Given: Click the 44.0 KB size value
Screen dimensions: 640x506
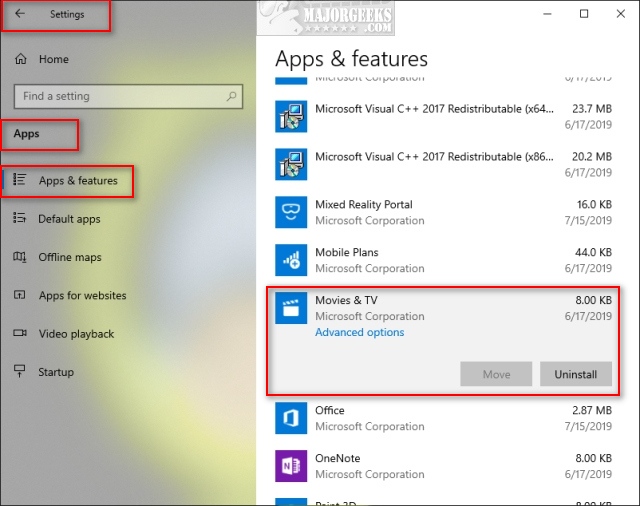Looking at the screenshot, I should point(593,253).
